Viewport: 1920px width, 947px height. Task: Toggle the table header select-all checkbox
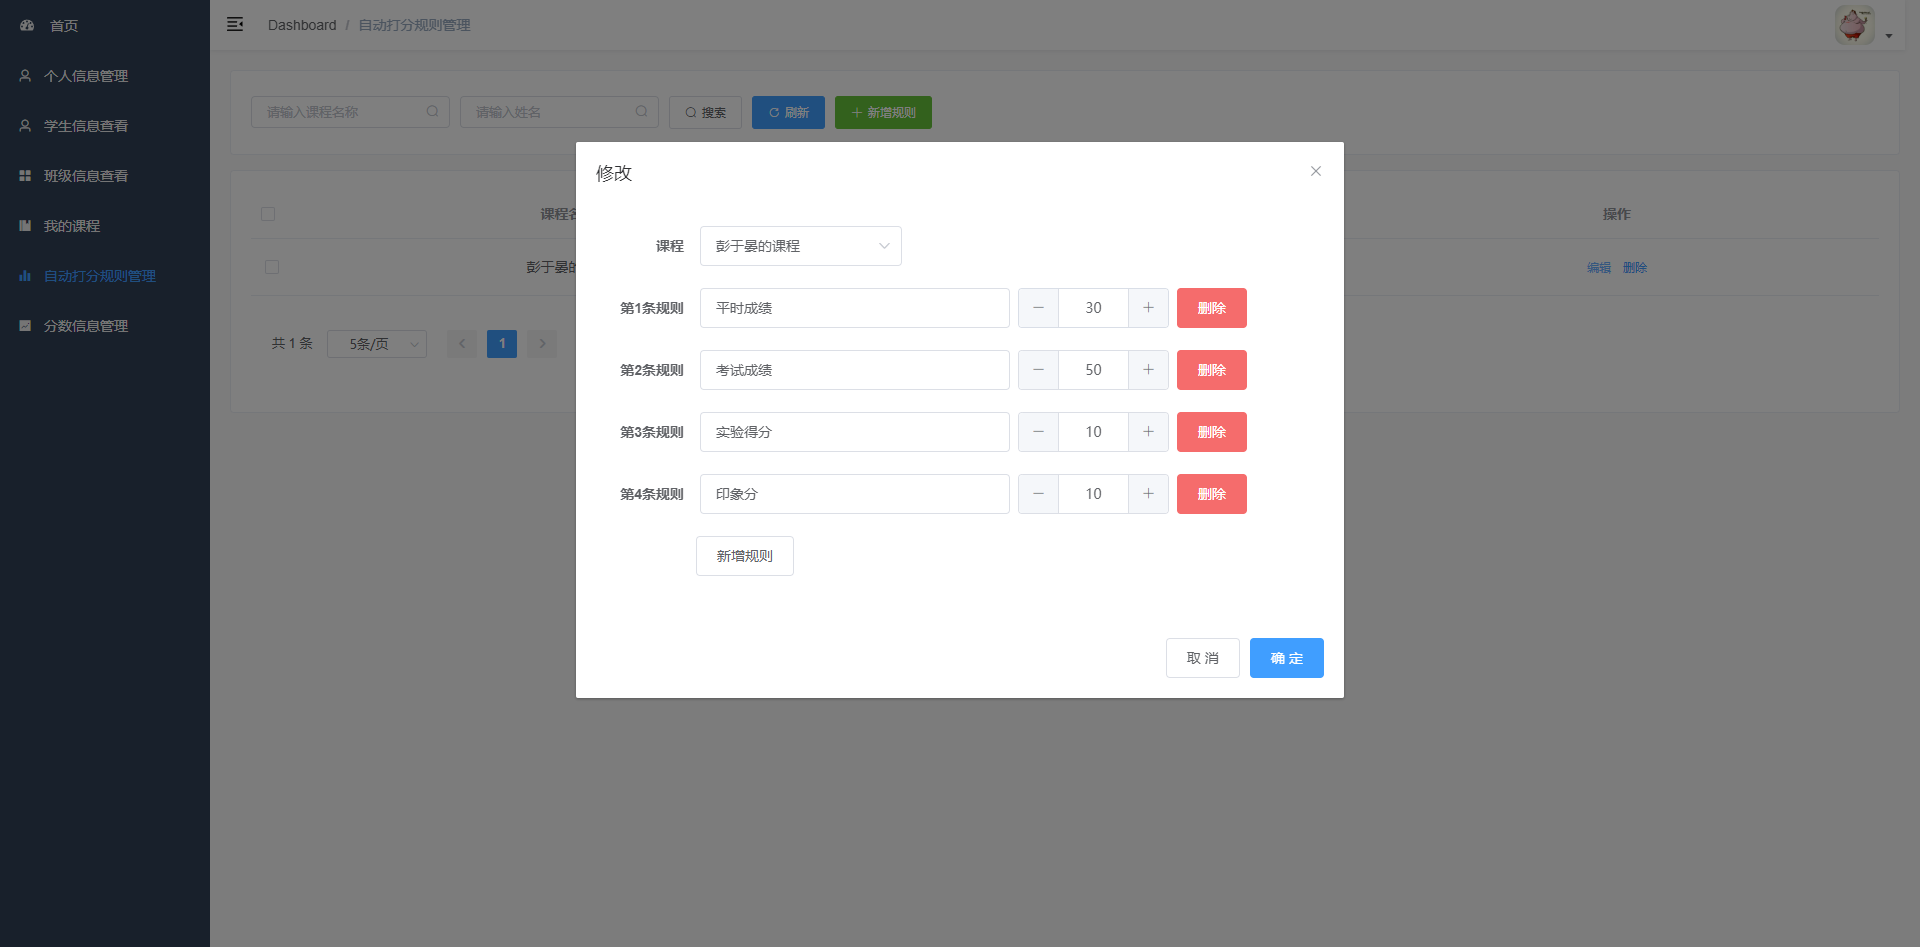pyautogui.click(x=268, y=214)
